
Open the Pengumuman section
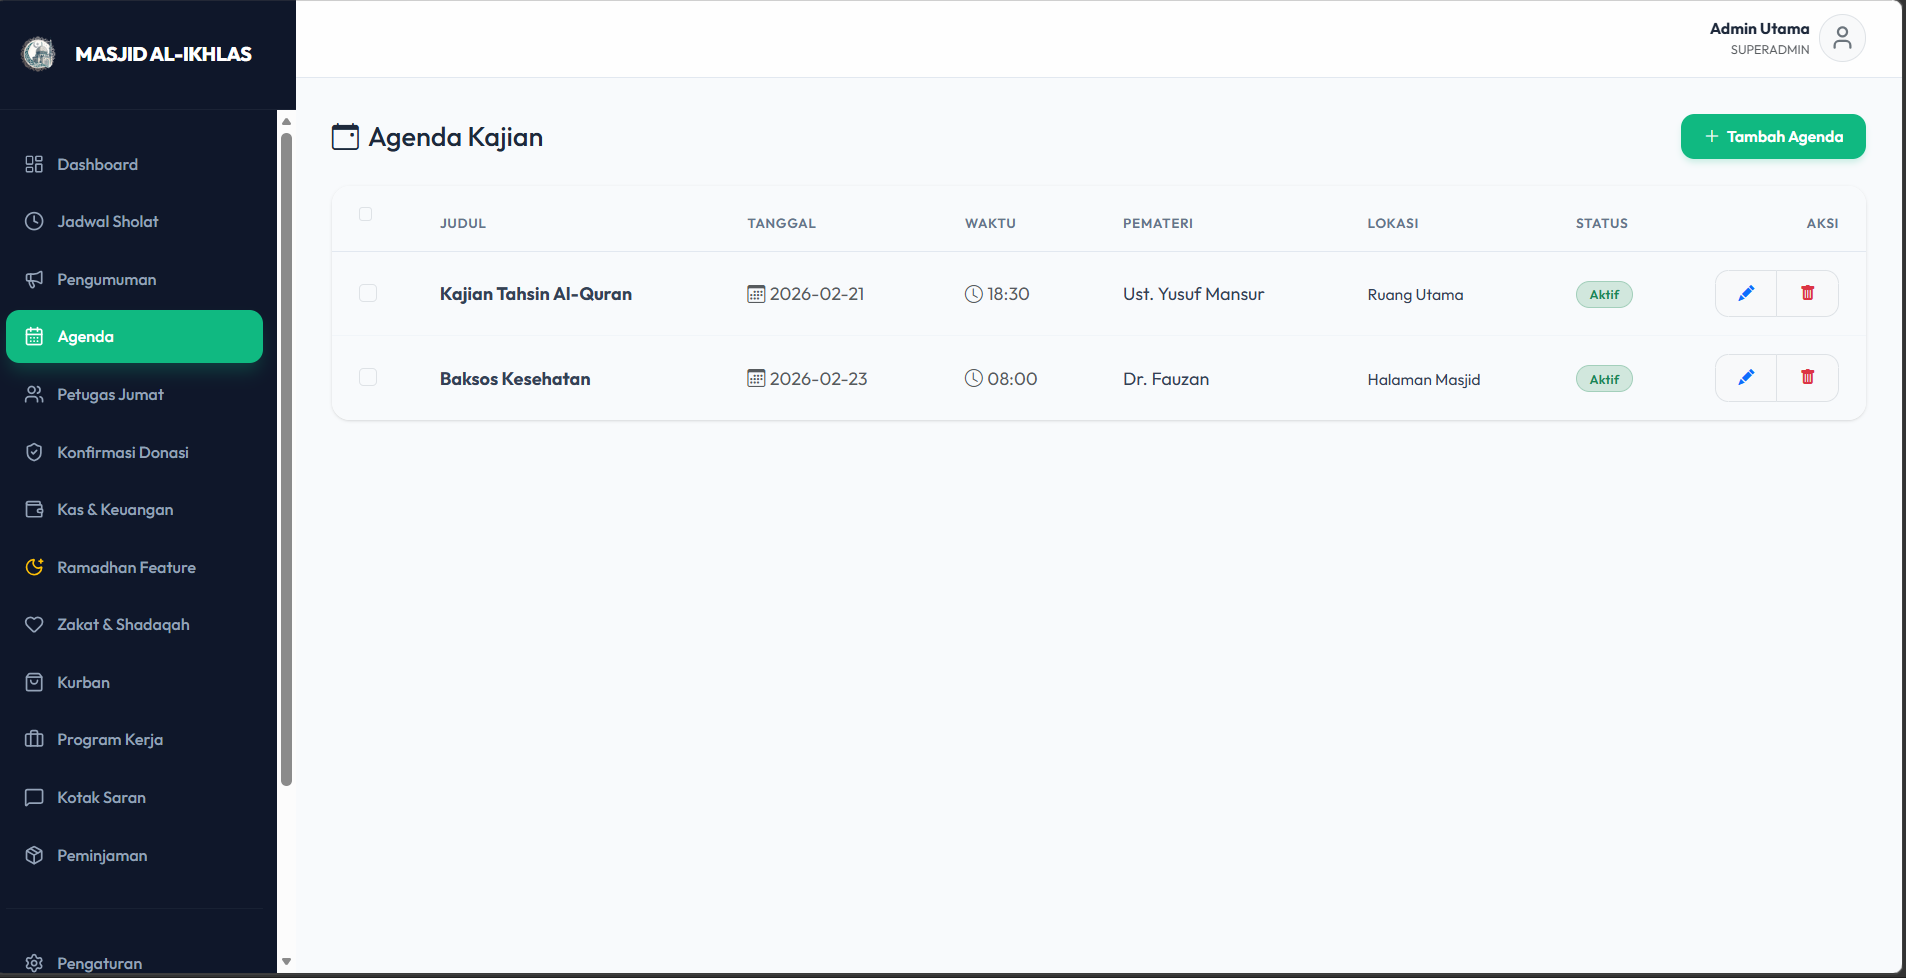[x=134, y=279]
